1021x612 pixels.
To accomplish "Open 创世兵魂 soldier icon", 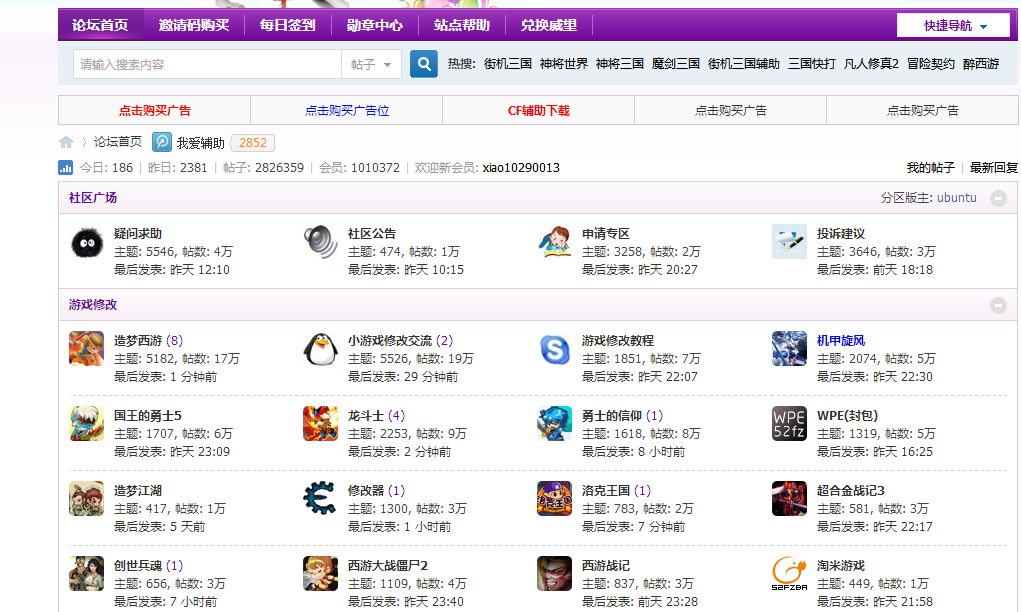I will coord(87,573).
